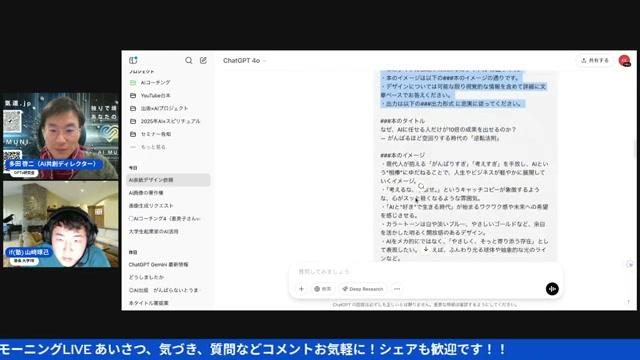640x360 pixels.
Task: Click the ###本のタイトル heading text
Action: [x=402, y=121]
